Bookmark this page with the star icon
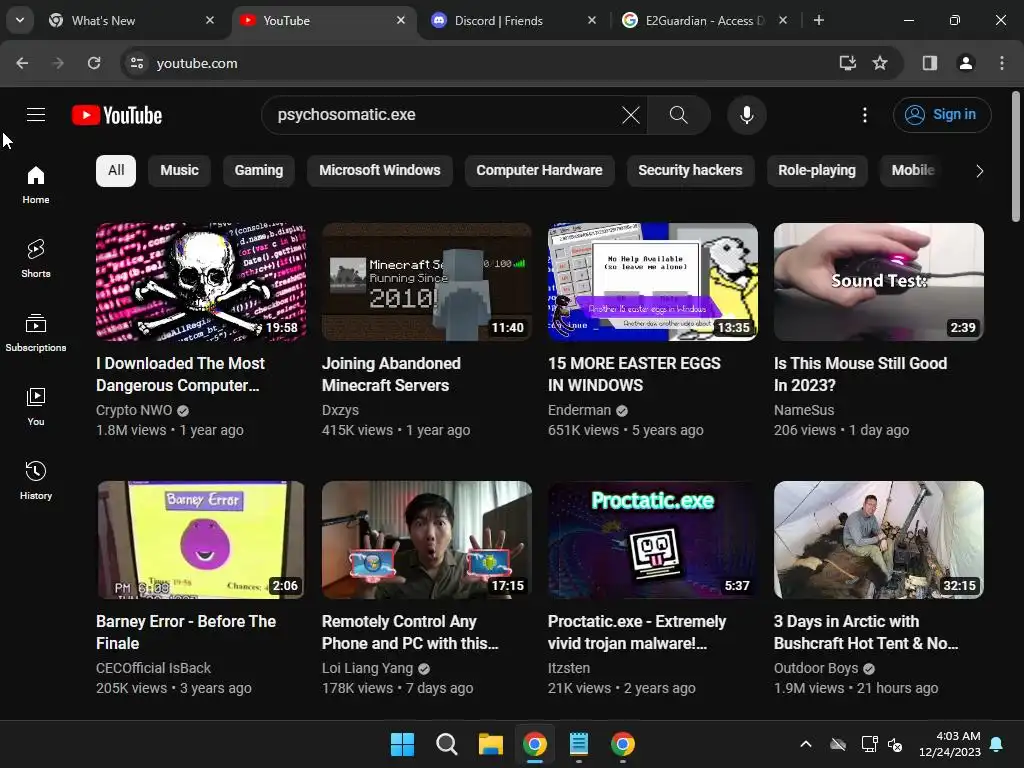 [880, 63]
